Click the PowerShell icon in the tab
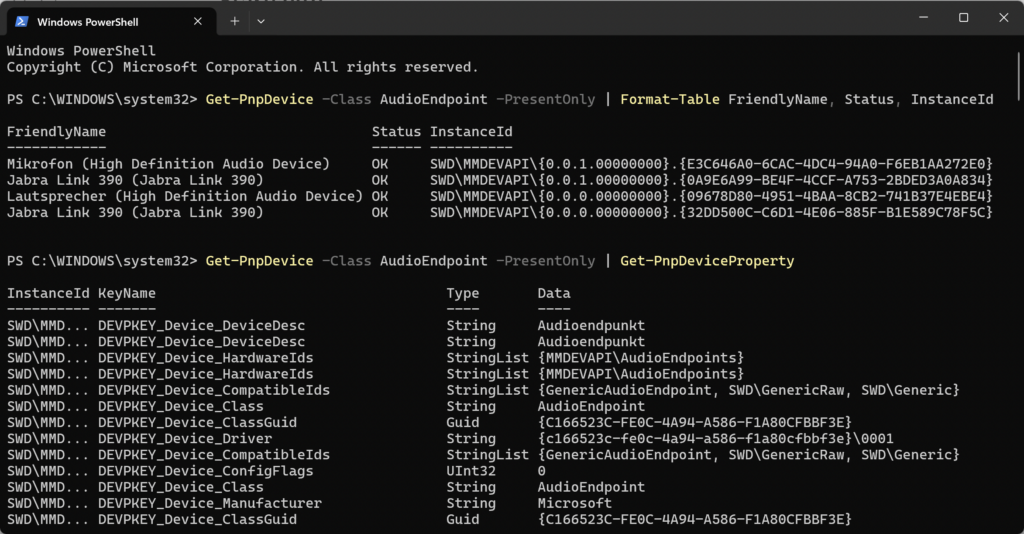The height and width of the screenshot is (534, 1024). click(x=22, y=22)
